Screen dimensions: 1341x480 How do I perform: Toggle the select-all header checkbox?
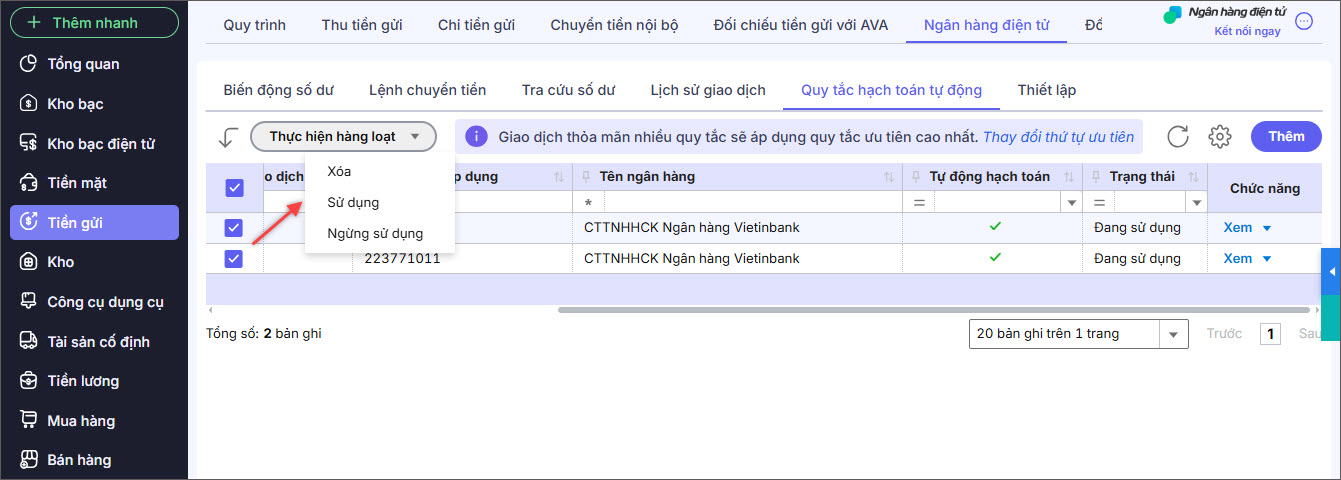click(234, 188)
